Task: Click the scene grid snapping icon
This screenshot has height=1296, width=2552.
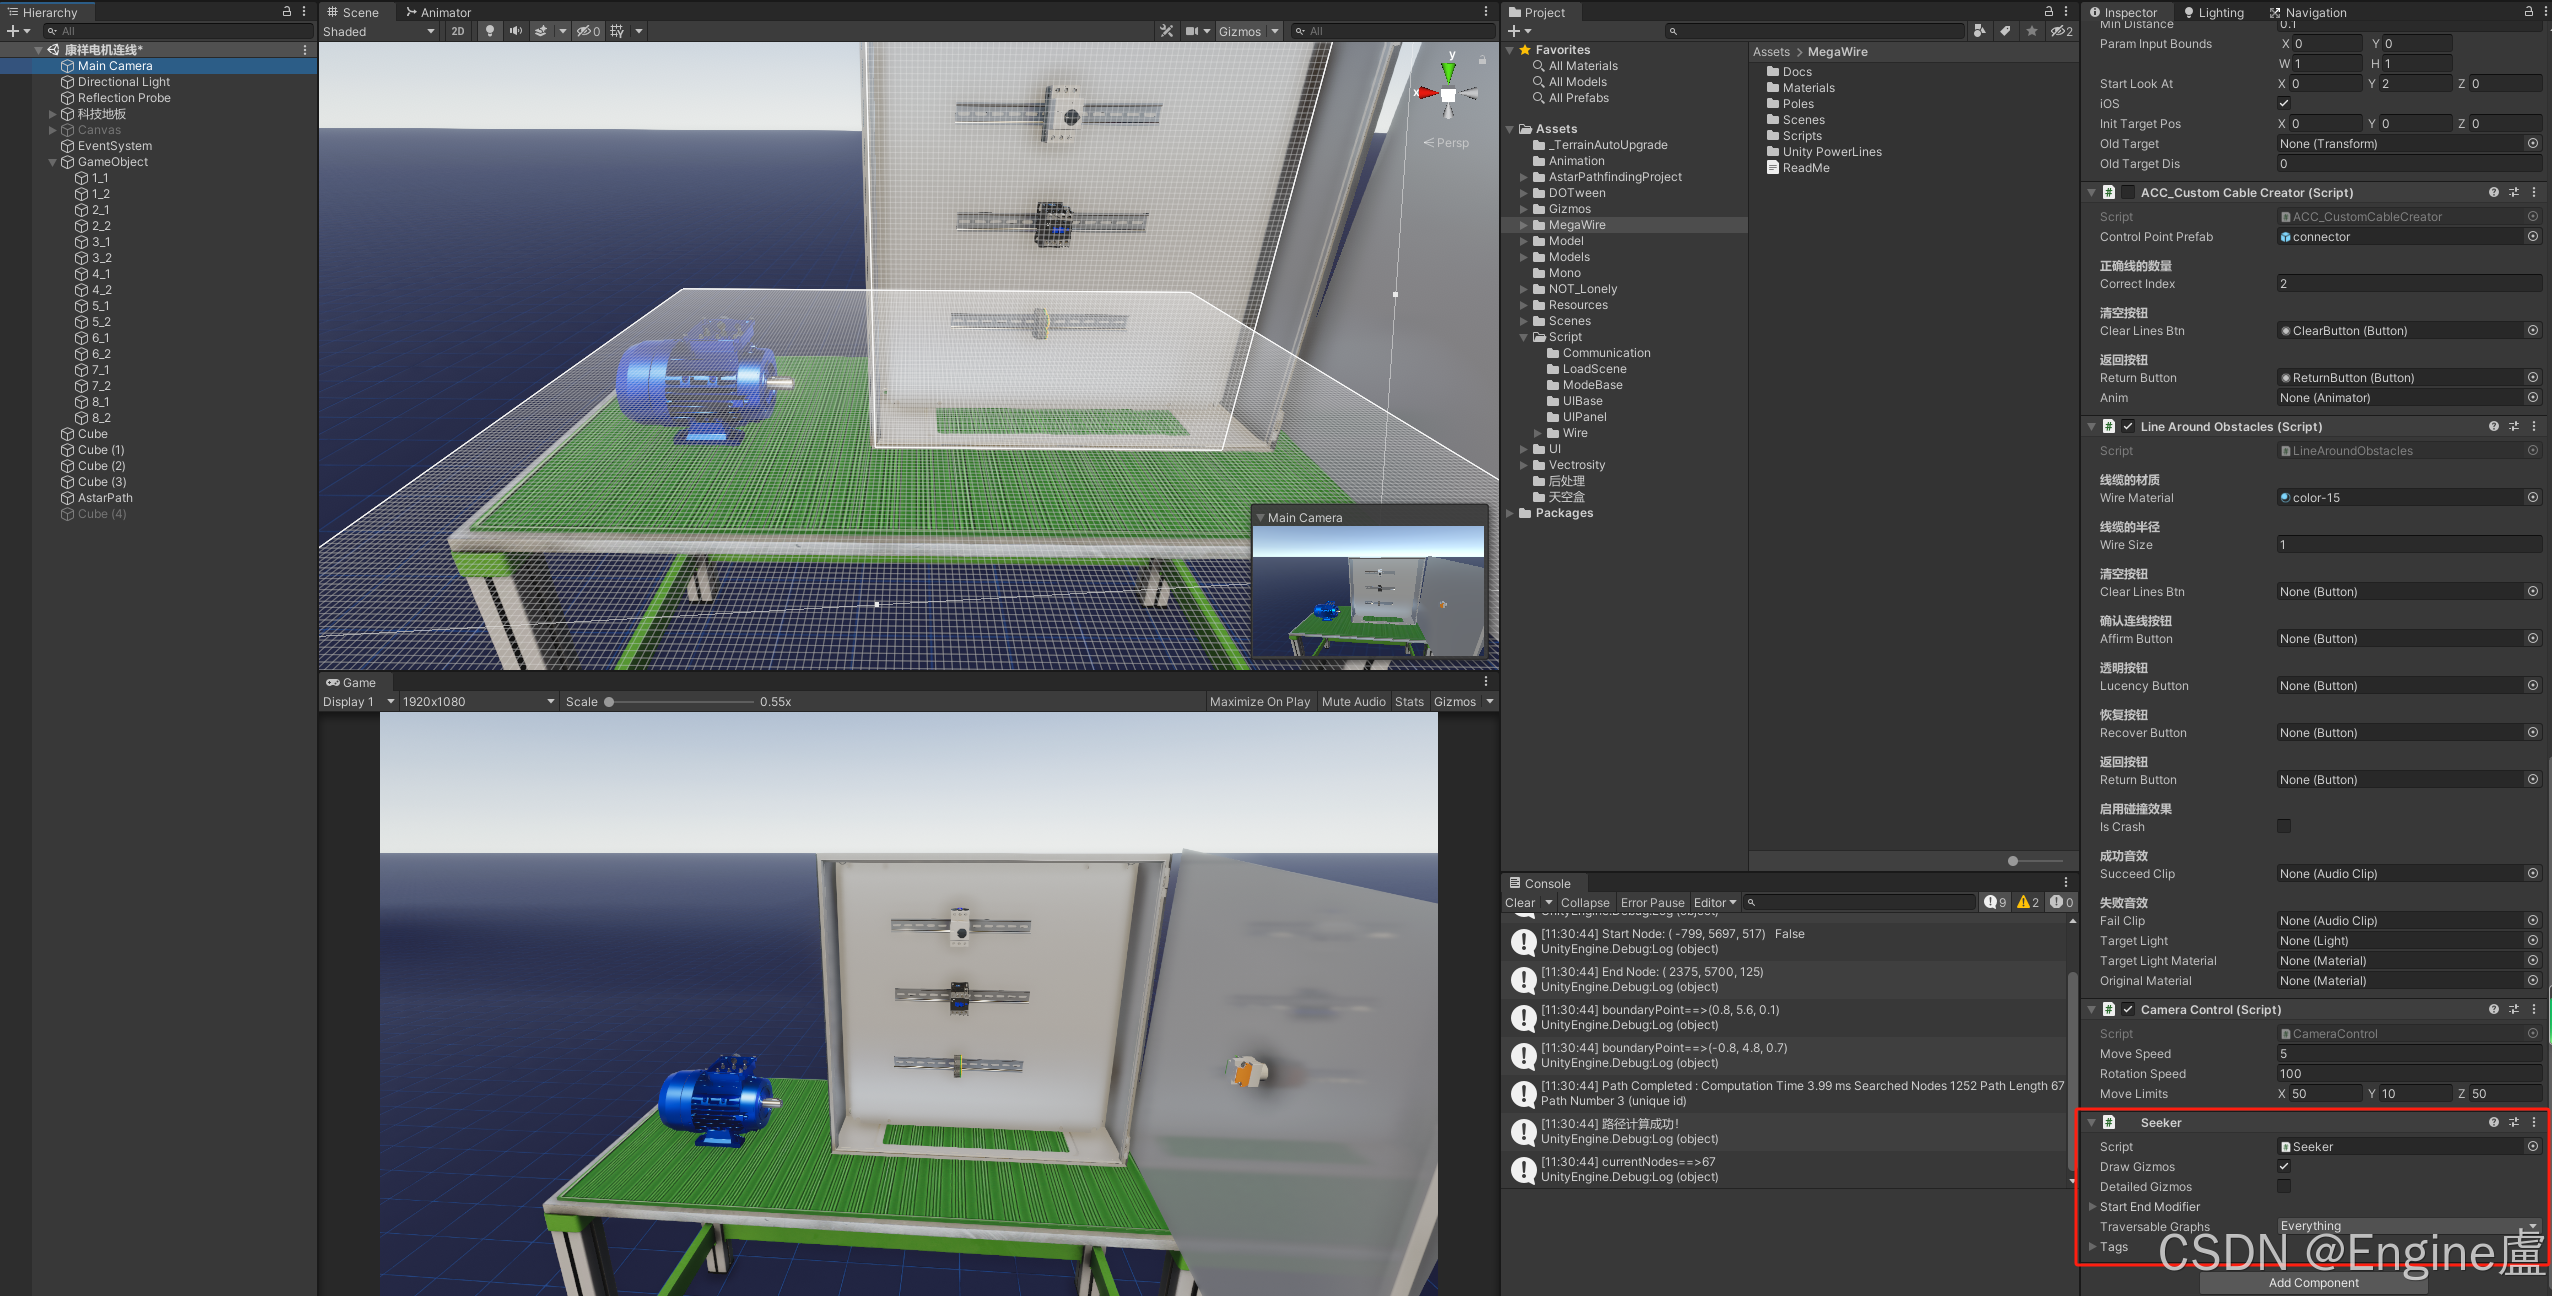Action: click(617, 31)
